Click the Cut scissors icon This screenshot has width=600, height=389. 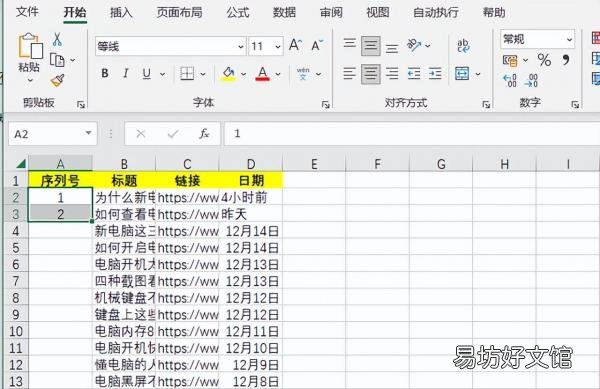click(57, 39)
